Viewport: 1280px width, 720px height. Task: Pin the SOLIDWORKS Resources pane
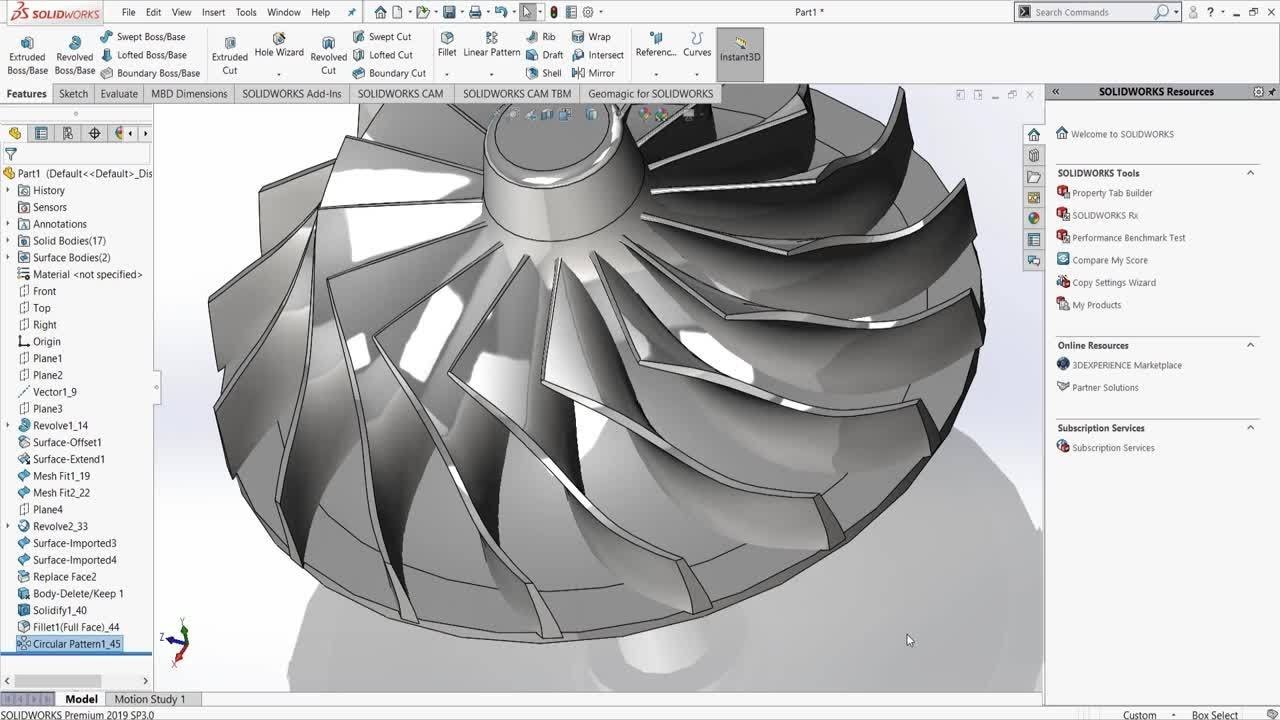pos(1272,92)
